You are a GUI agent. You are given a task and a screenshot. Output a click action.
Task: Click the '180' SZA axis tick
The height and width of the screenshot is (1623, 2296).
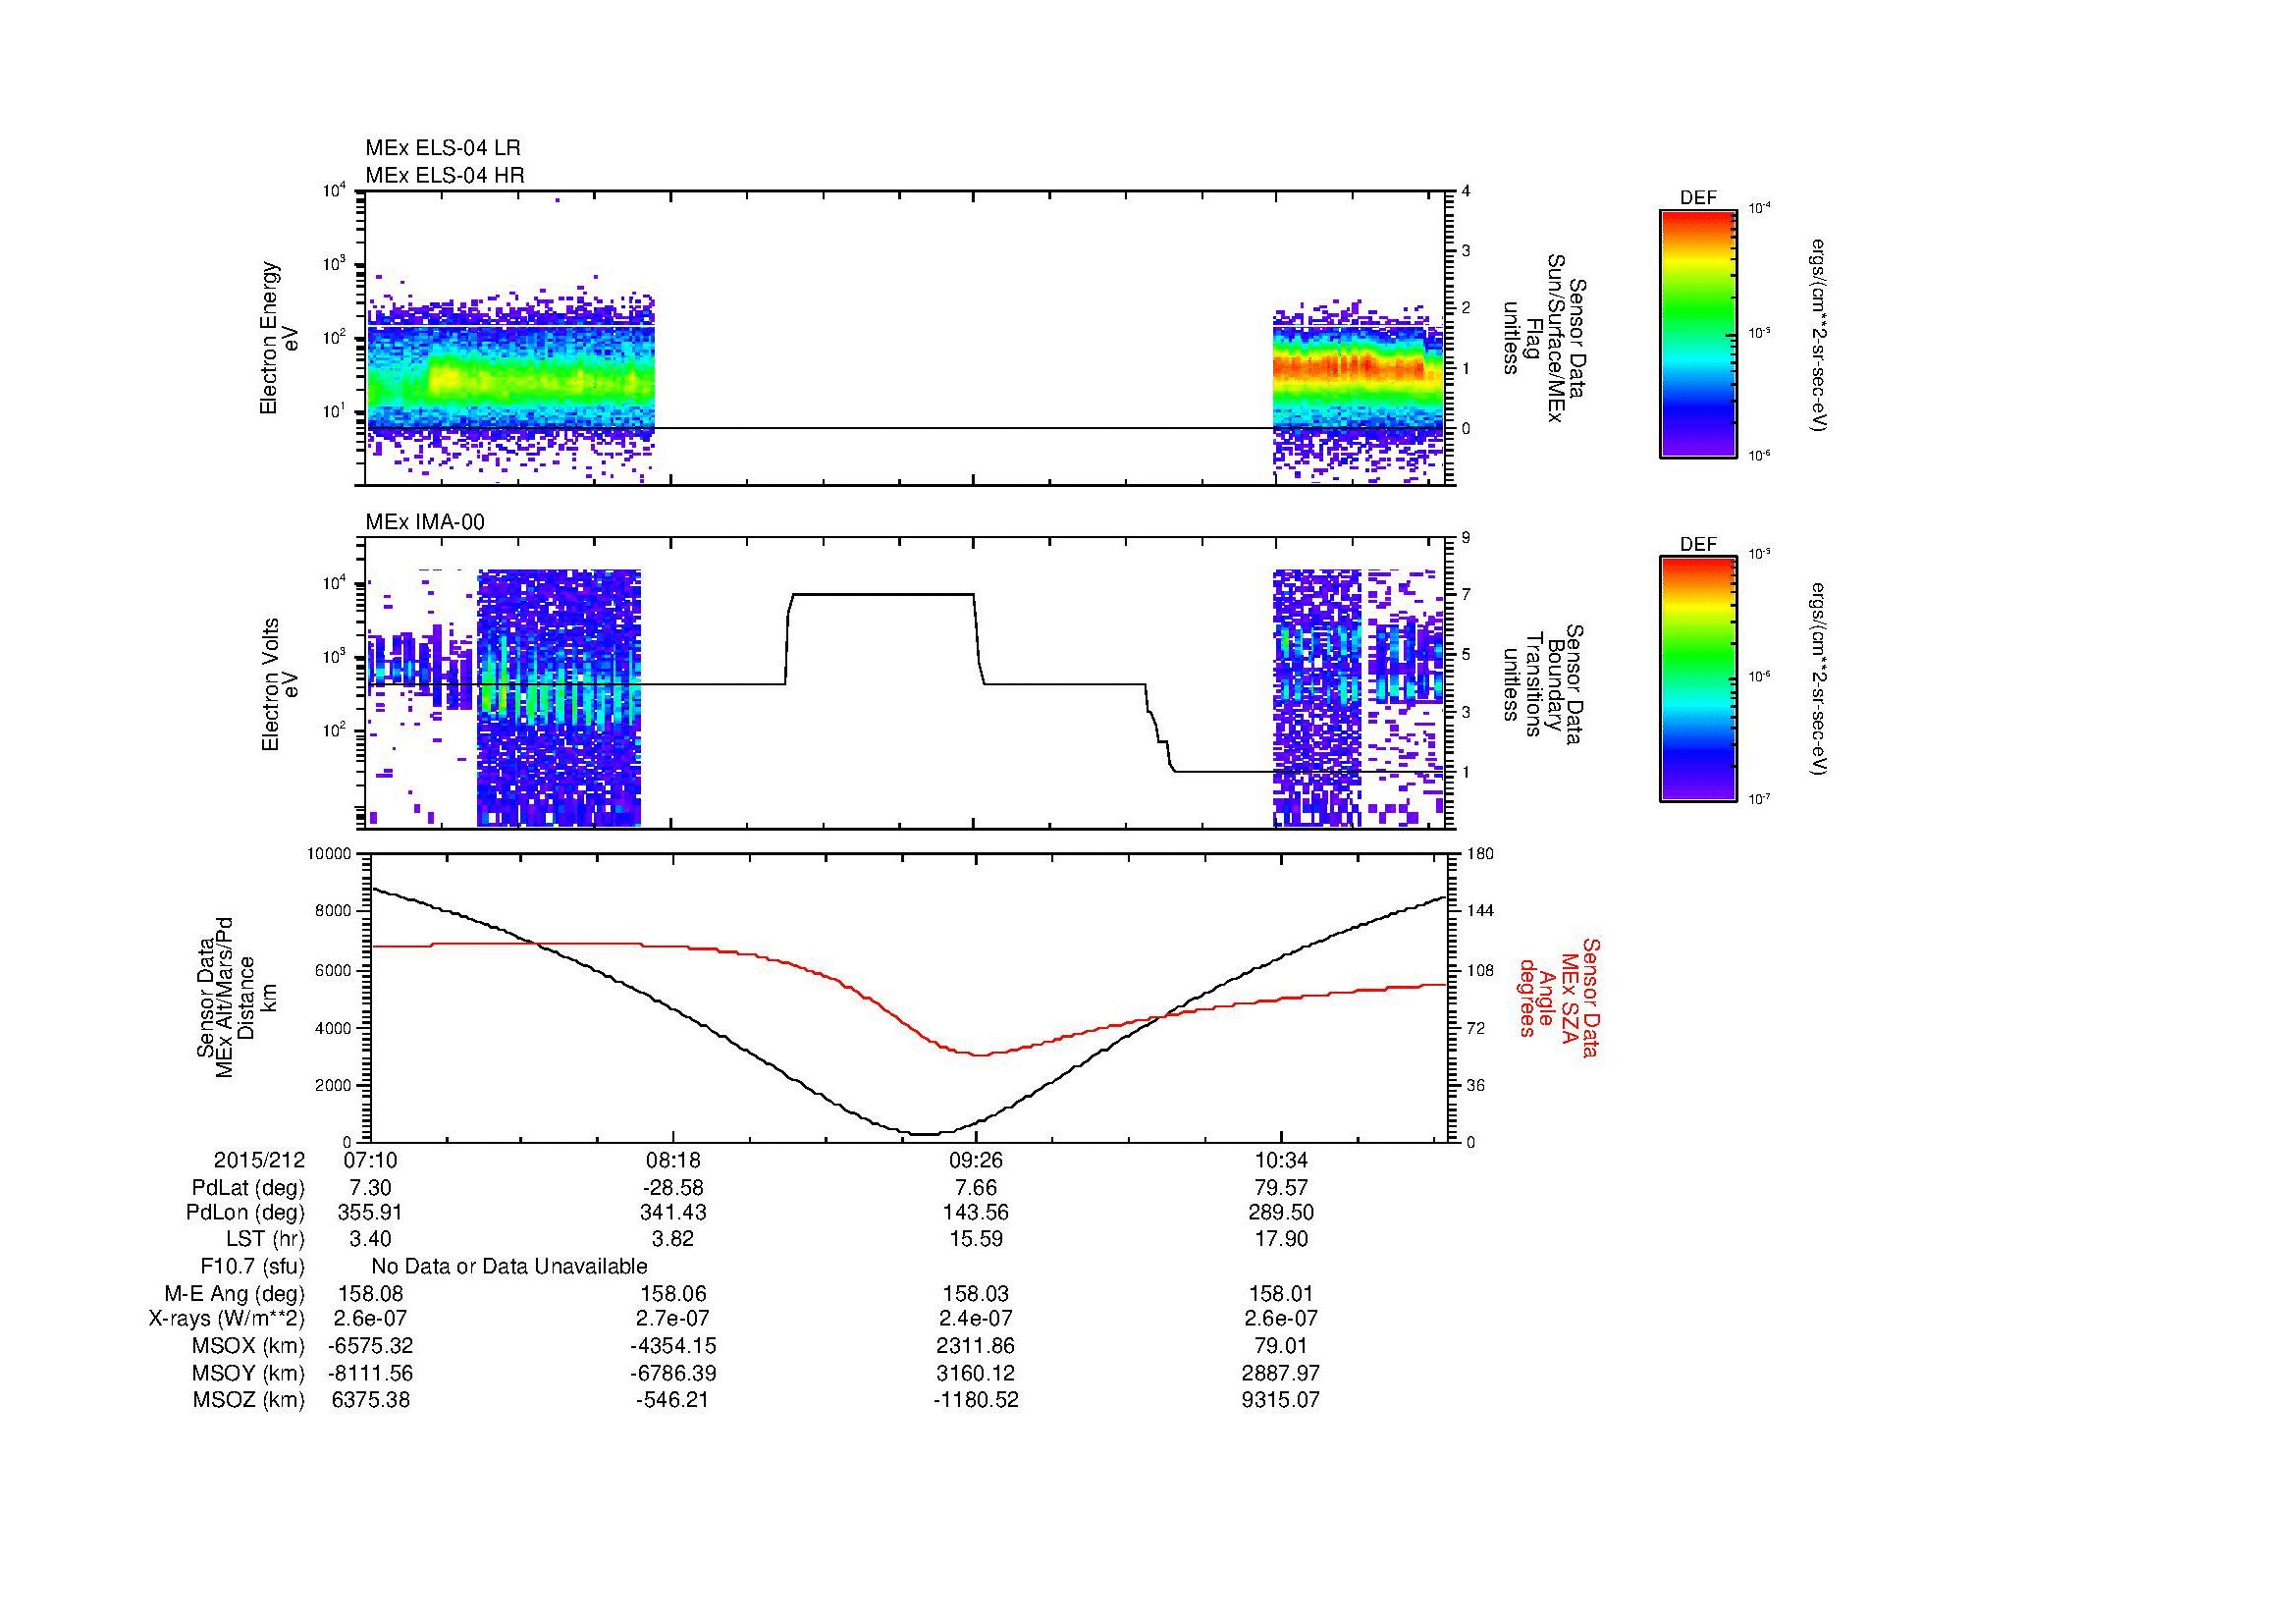(1481, 854)
